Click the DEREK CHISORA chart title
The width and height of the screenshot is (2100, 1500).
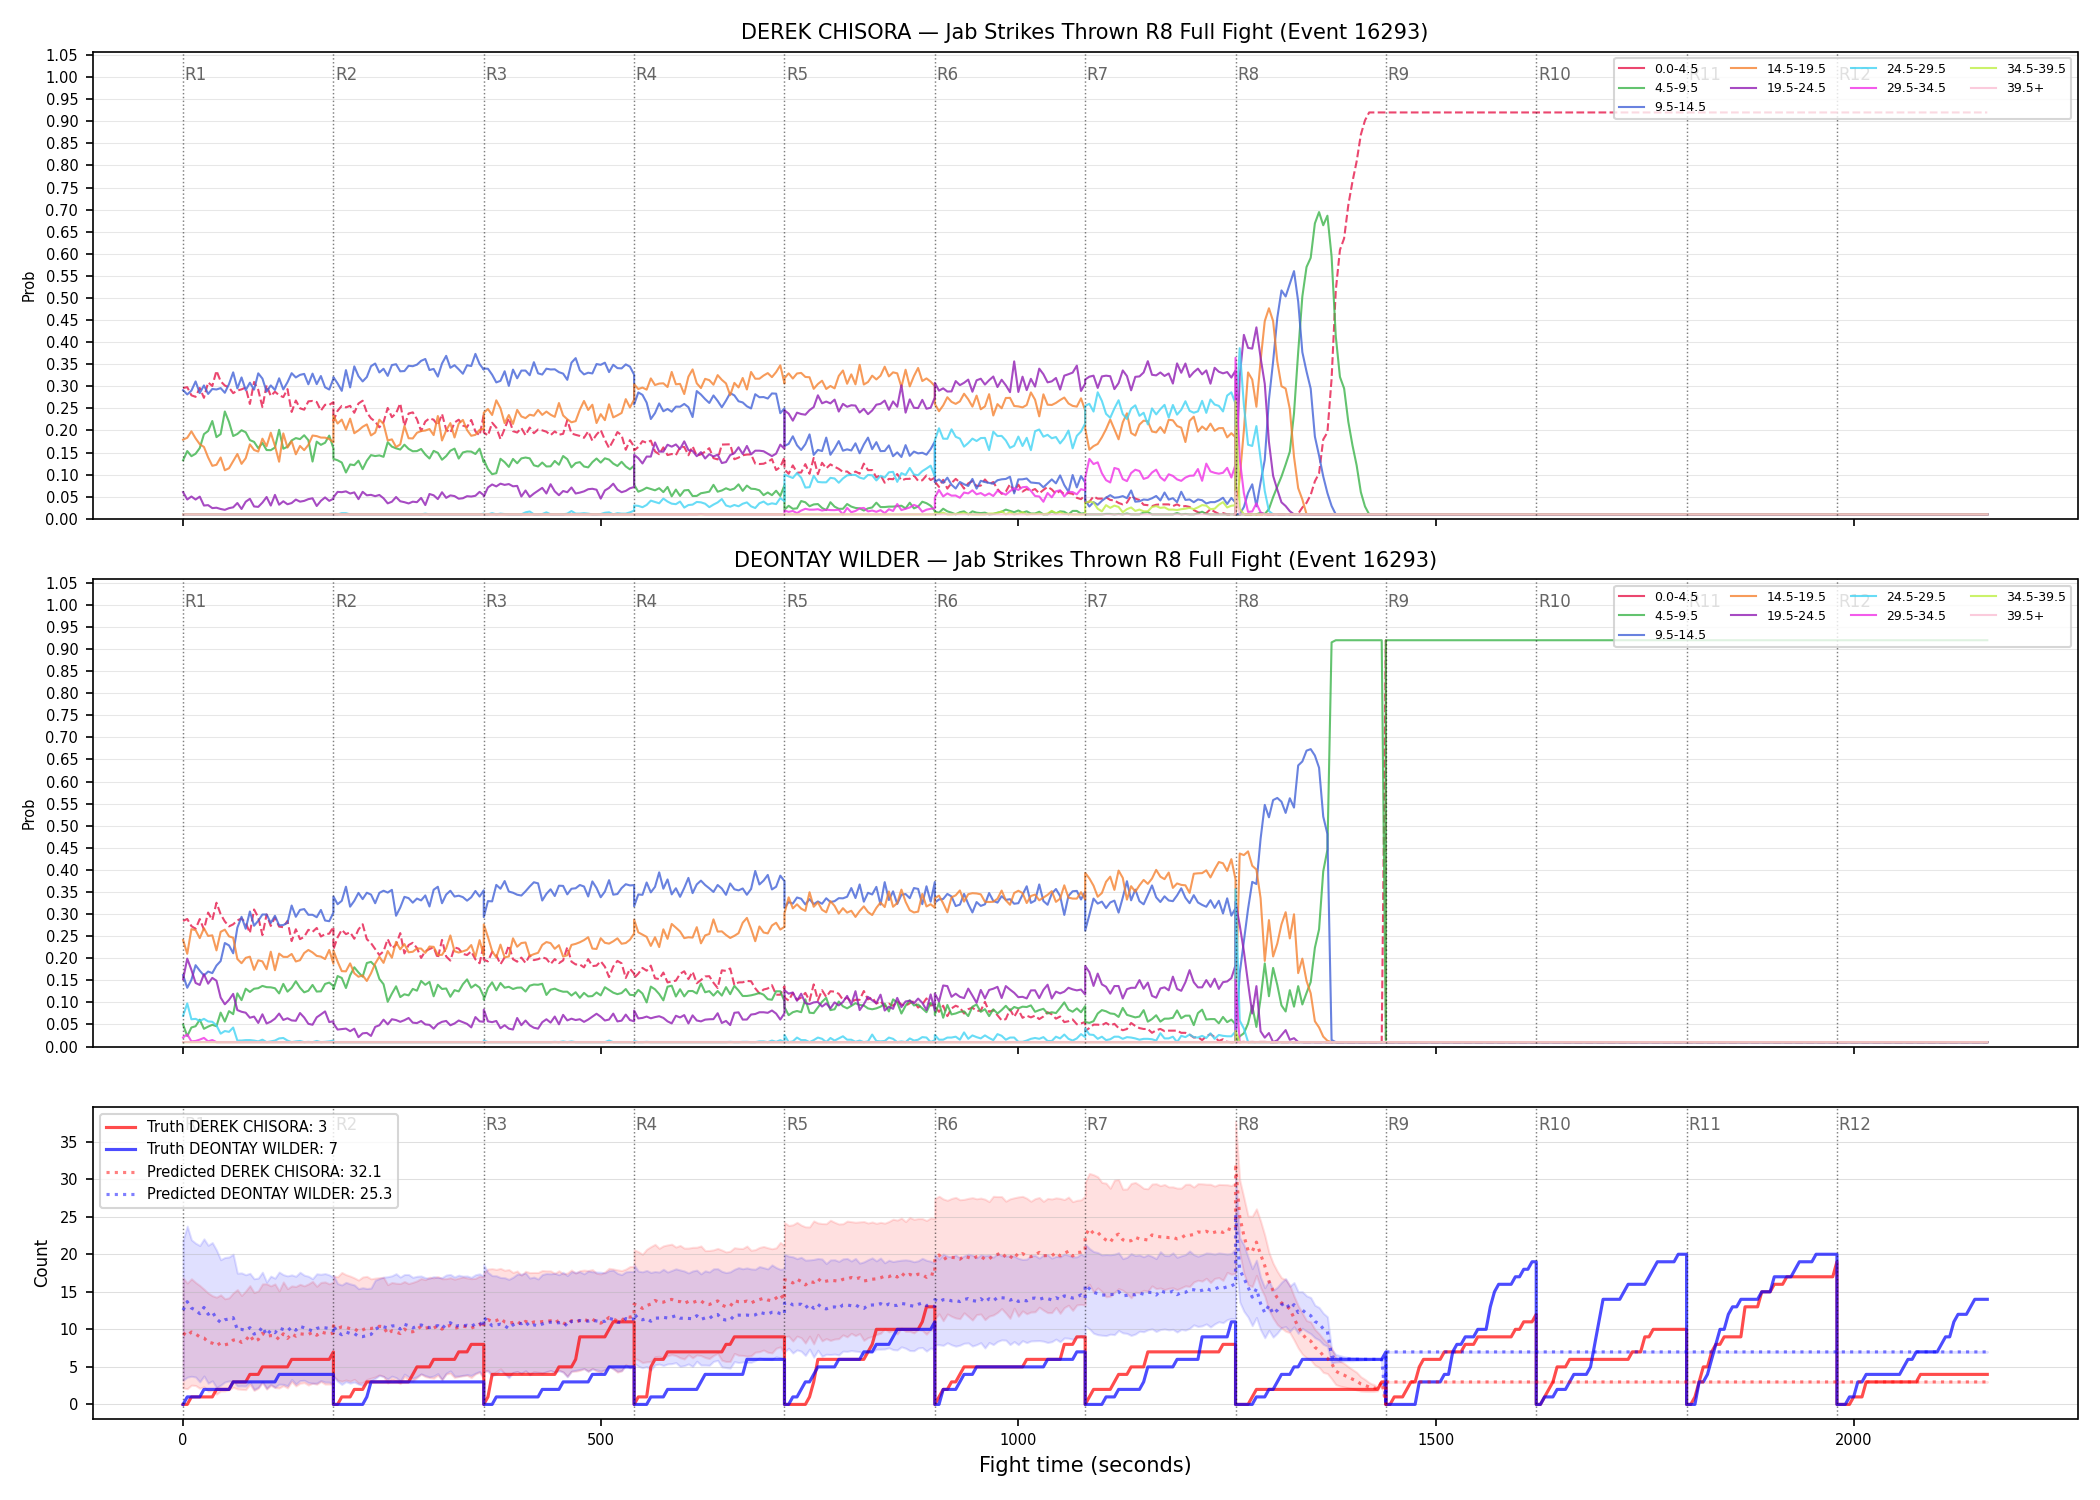pos(1084,32)
